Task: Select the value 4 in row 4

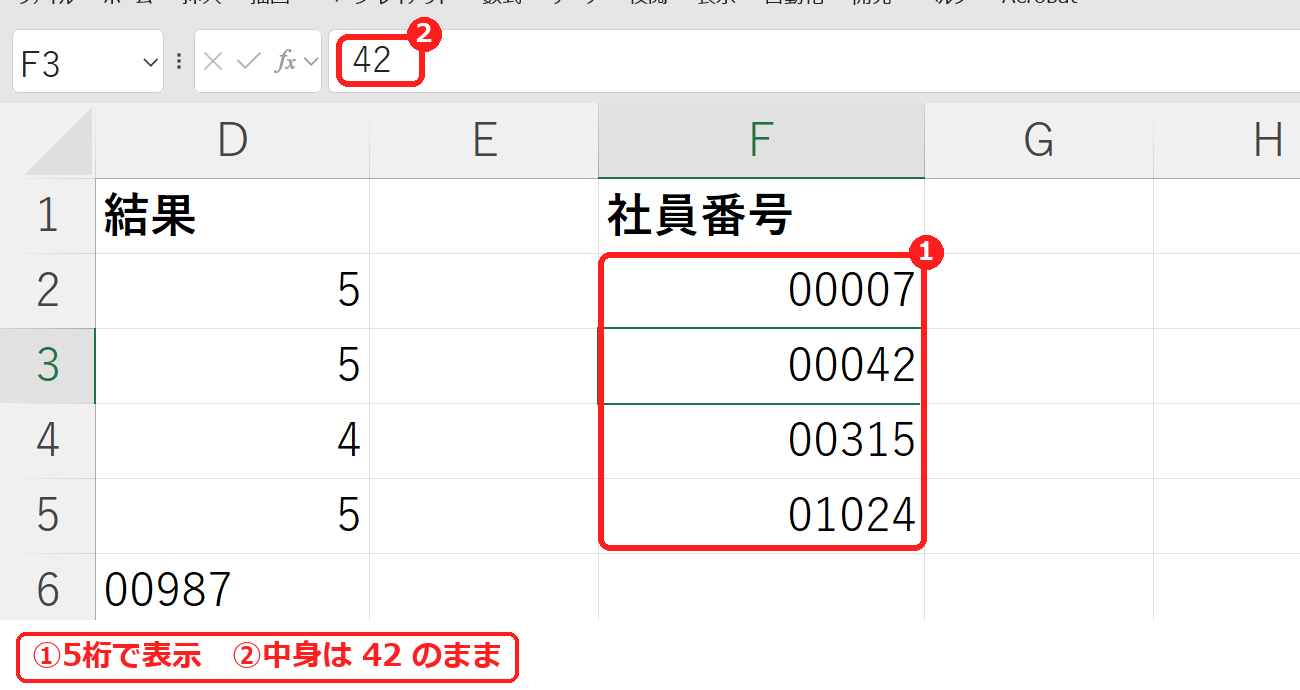Action: point(232,441)
